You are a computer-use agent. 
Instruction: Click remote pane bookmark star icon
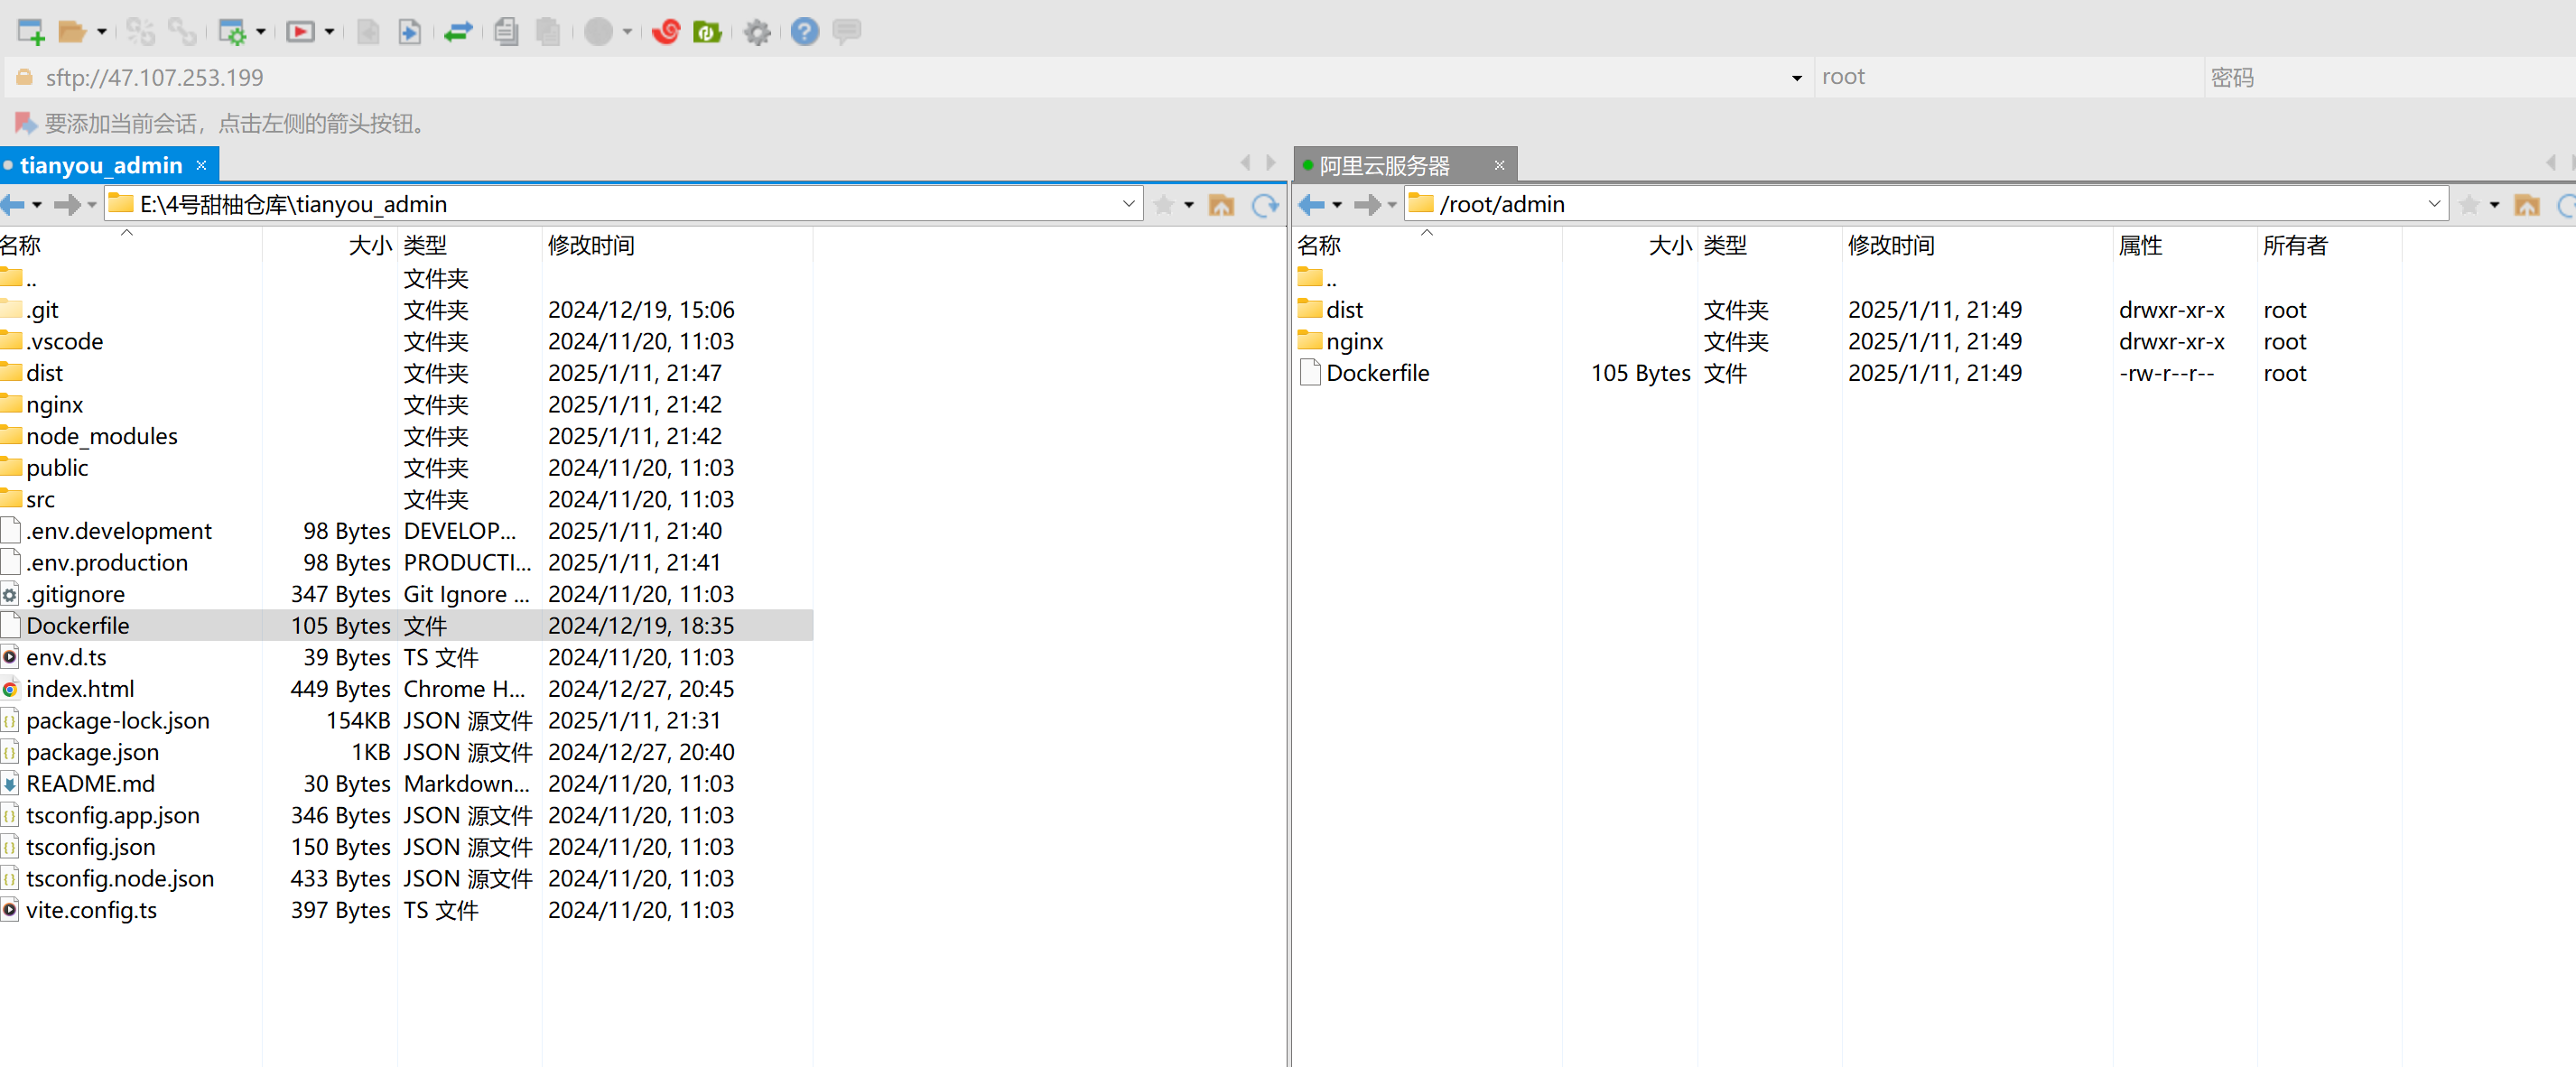[2469, 205]
